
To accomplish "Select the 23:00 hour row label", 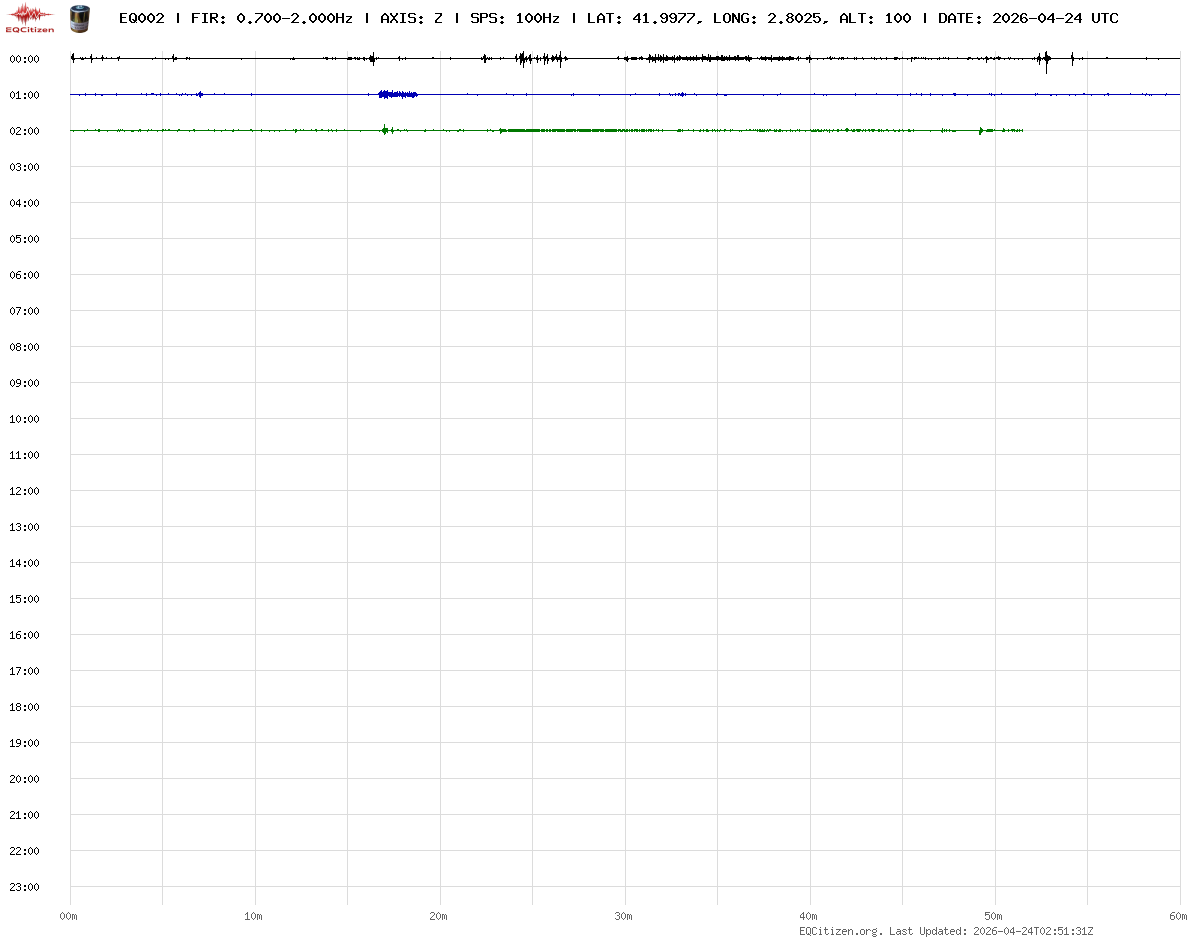I will coord(24,887).
